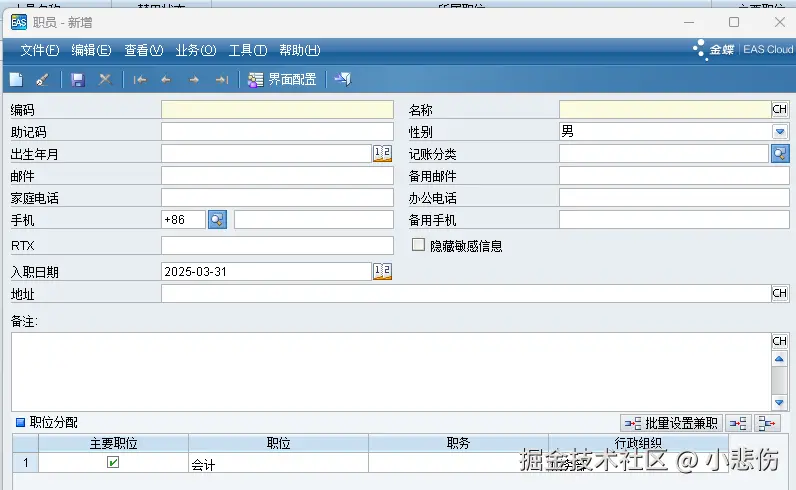Click scroll up arrow of 备注 box
The width and height of the screenshot is (796, 490).
click(779, 359)
